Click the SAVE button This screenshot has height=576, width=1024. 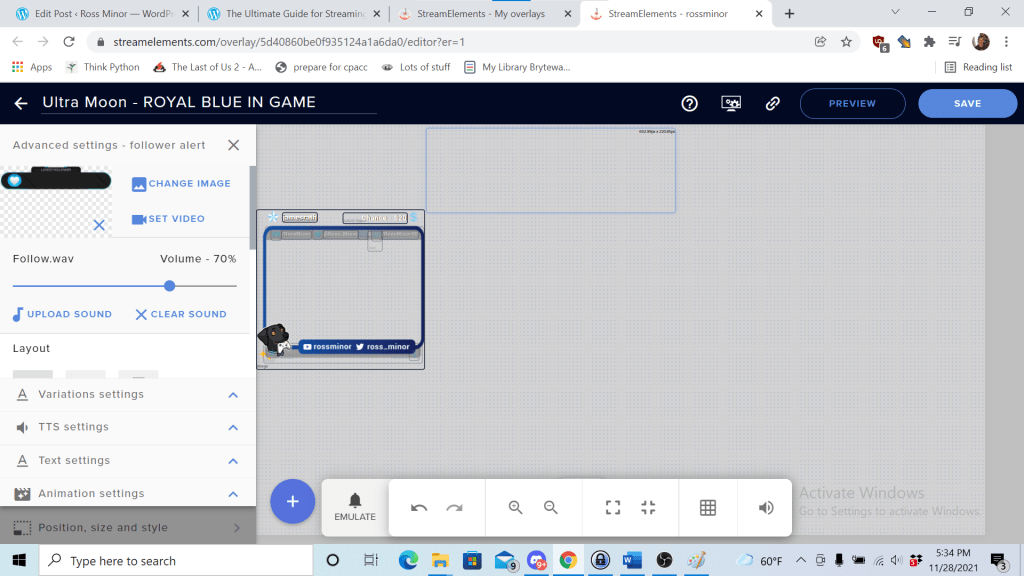(967, 103)
